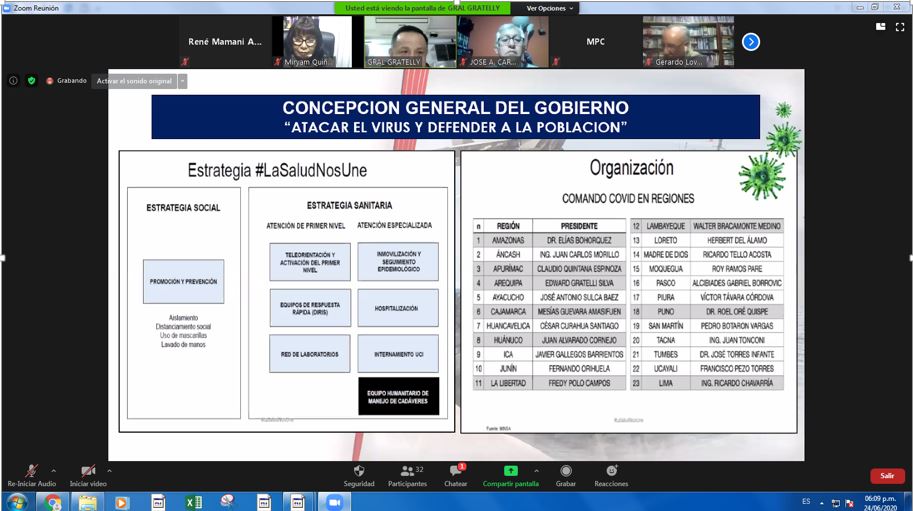The width and height of the screenshot is (913, 511).
Task: Click the meeting info icon beside the green shield
Action: click(x=13, y=81)
